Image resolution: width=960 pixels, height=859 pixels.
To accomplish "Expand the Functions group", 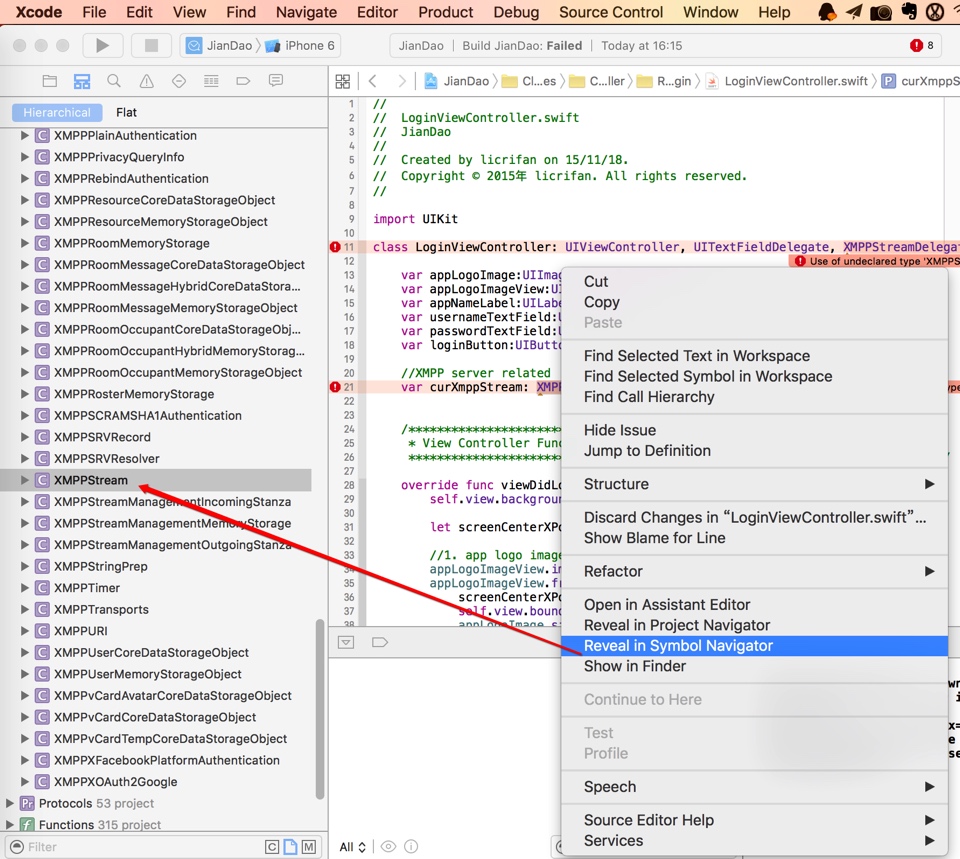I will (x=9, y=825).
